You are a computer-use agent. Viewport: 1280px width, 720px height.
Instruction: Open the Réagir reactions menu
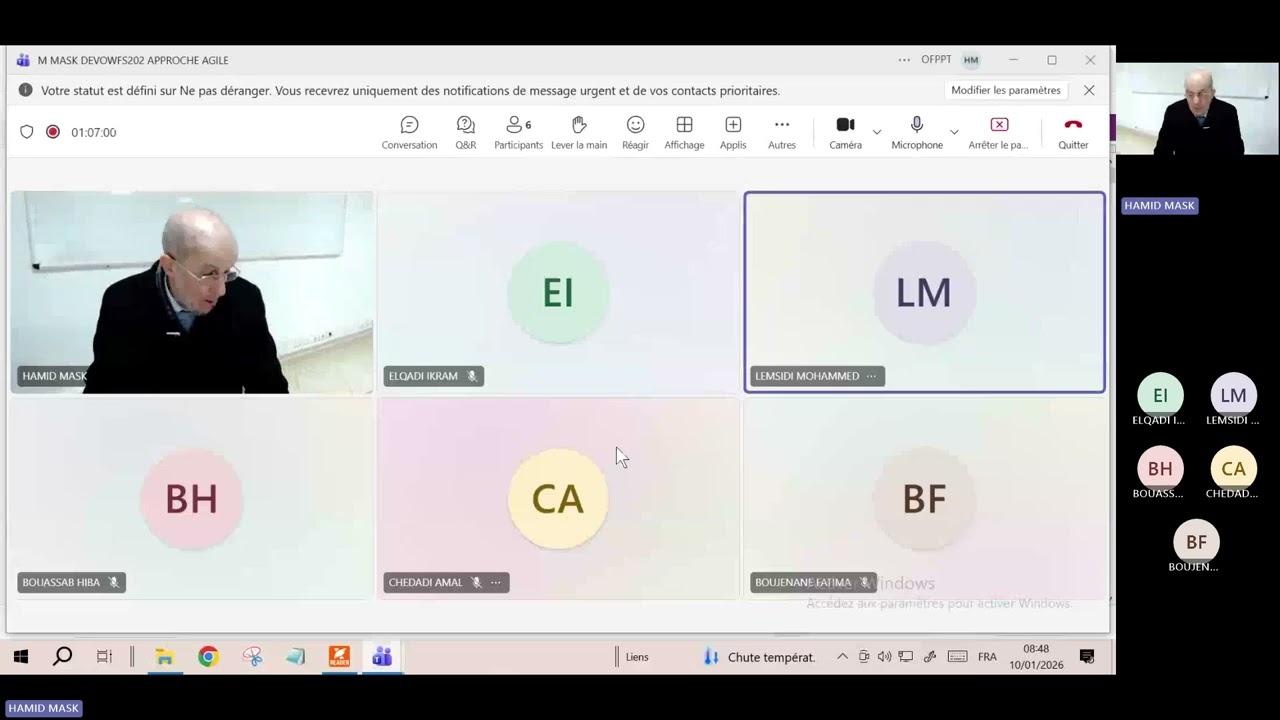(635, 132)
